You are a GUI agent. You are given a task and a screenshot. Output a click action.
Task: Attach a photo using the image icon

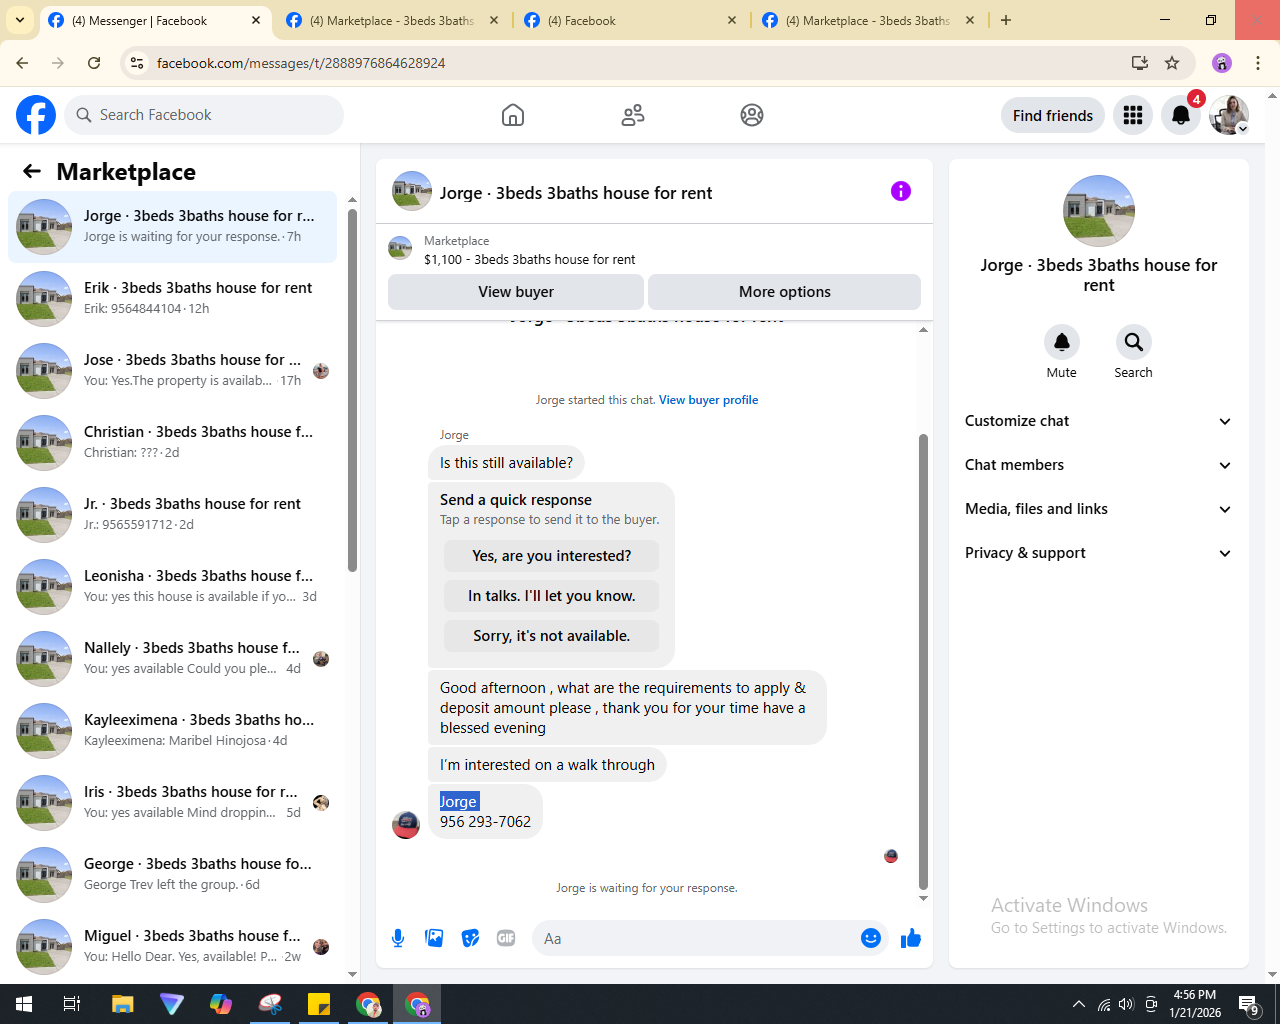434,938
